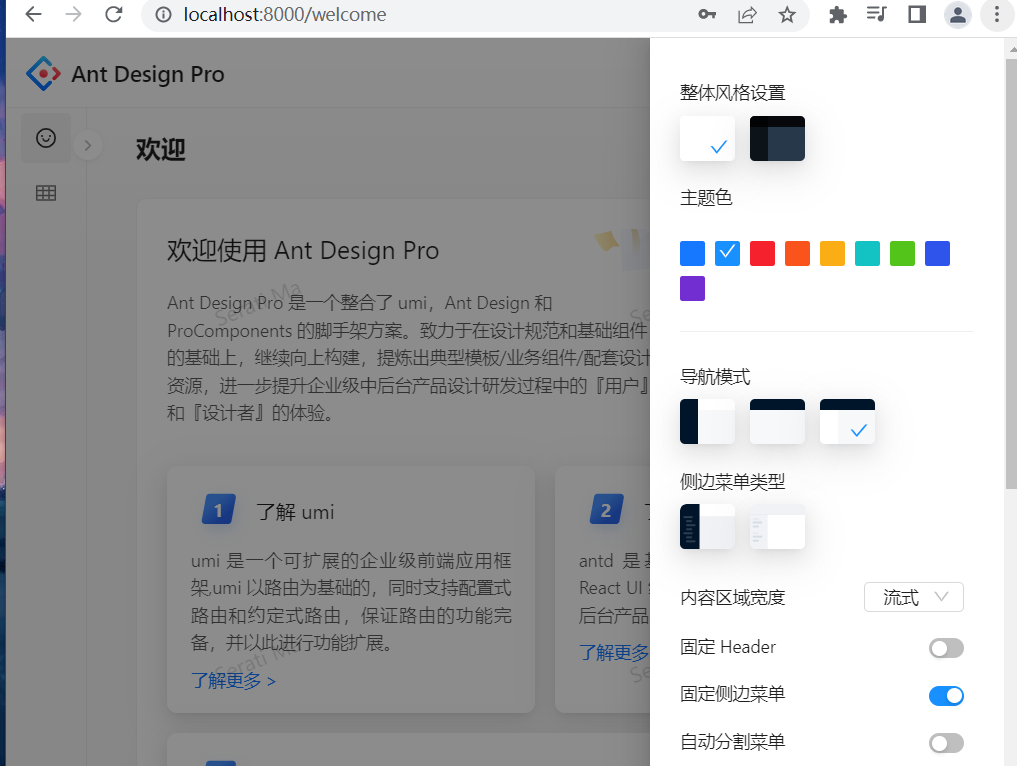Image resolution: width=1017 pixels, height=766 pixels.
Task: Choose the side menu navigation layout
Action: tap(707, 421)
